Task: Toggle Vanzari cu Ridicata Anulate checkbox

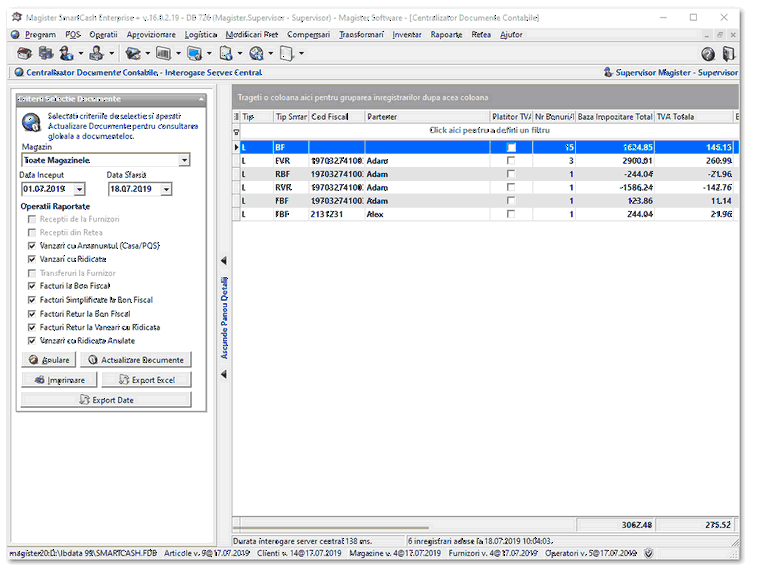Action: point(32,341)
